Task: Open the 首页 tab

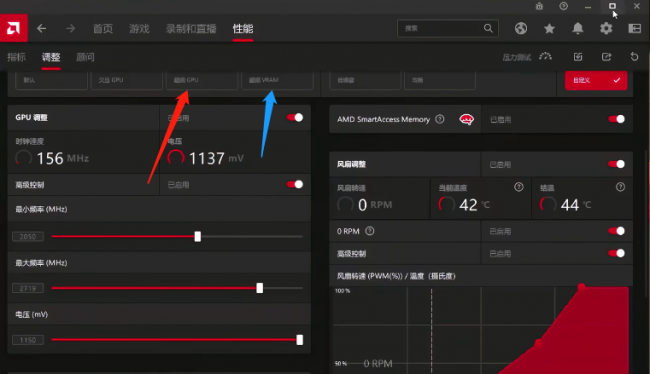Action: 102,29
